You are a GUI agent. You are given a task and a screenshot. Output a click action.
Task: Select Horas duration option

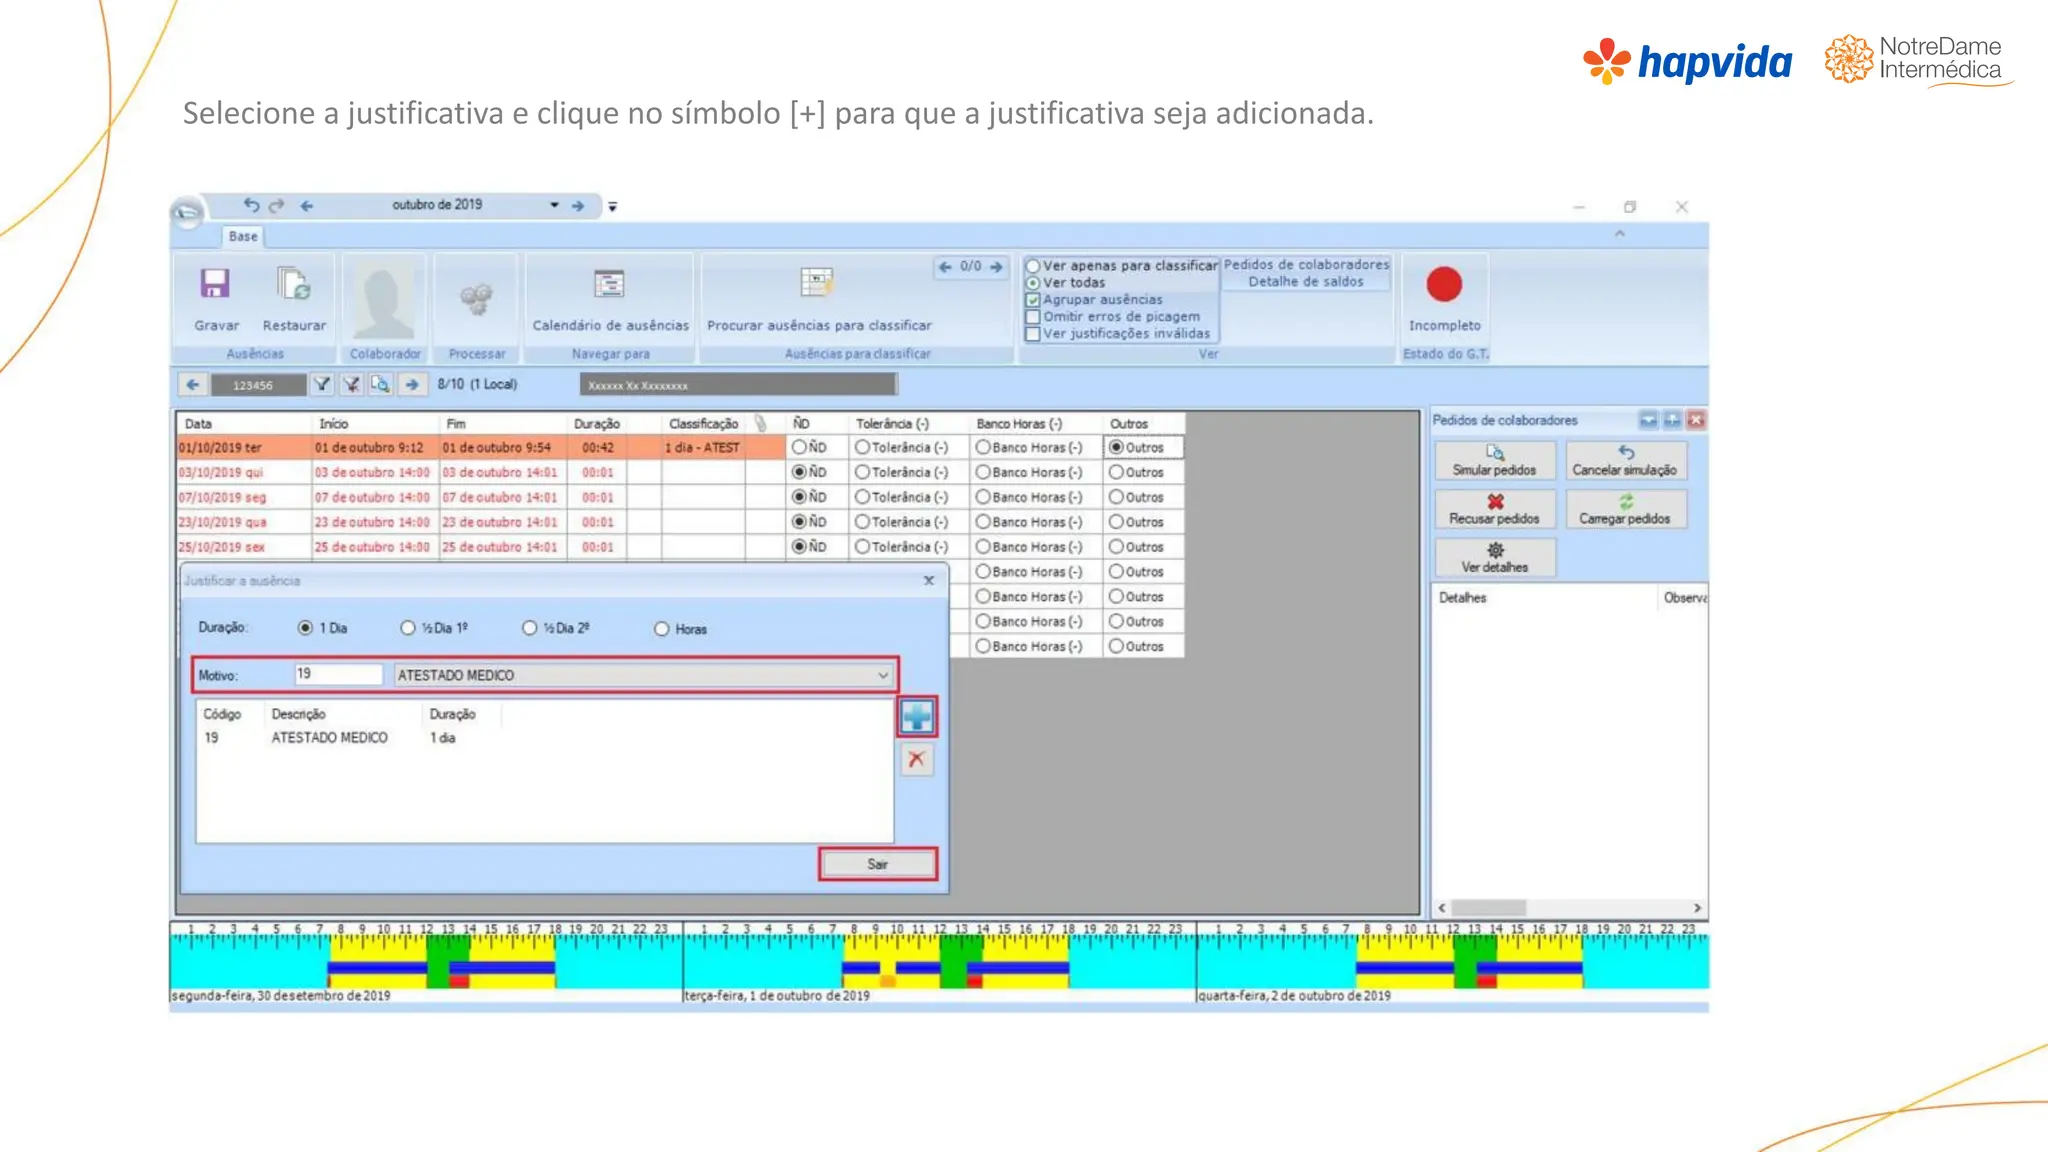coord(661,629)
